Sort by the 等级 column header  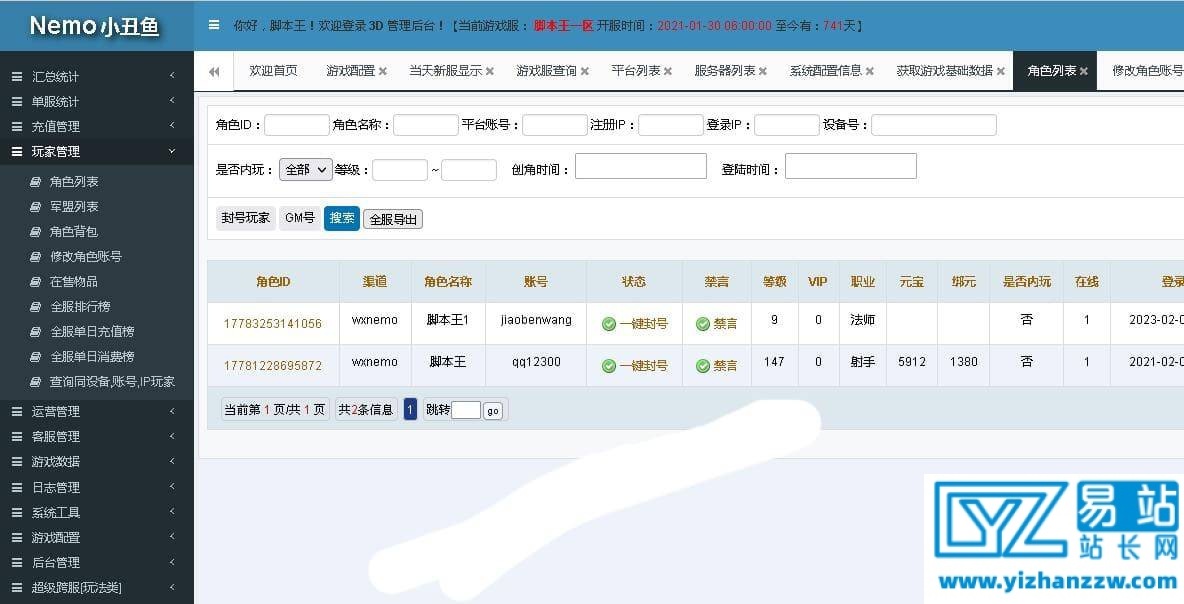click(x=775, y=282)
